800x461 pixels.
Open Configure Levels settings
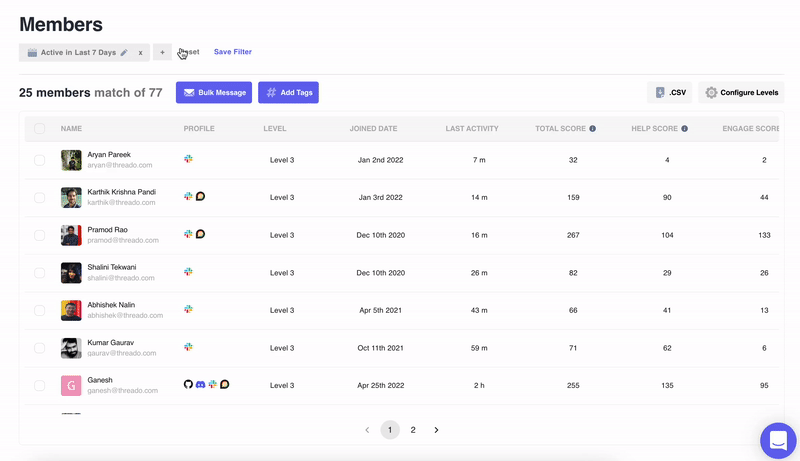[x=741, y=92]
